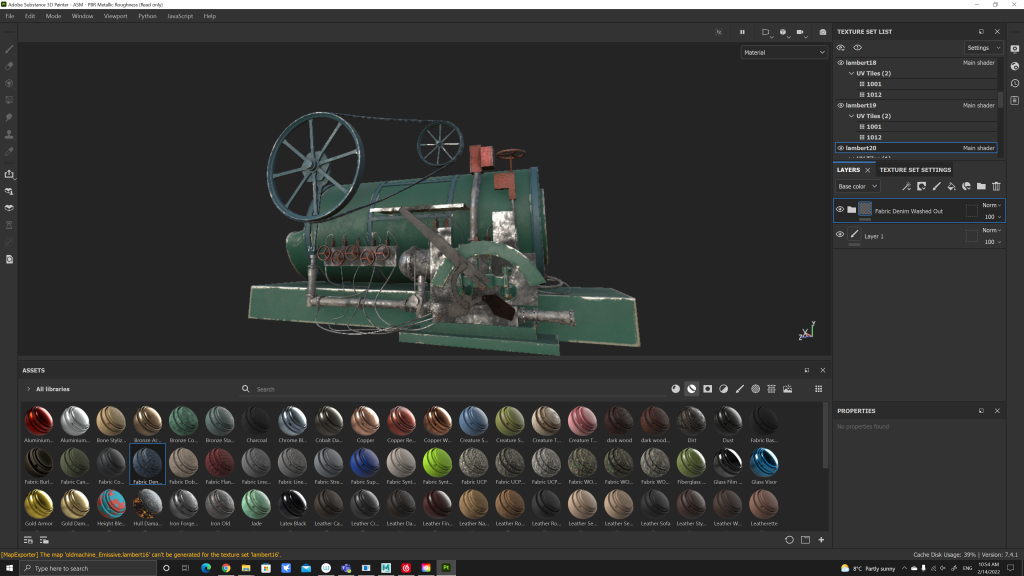
Task: Add a fill layer in Layers panel
Action: (951, 186)
